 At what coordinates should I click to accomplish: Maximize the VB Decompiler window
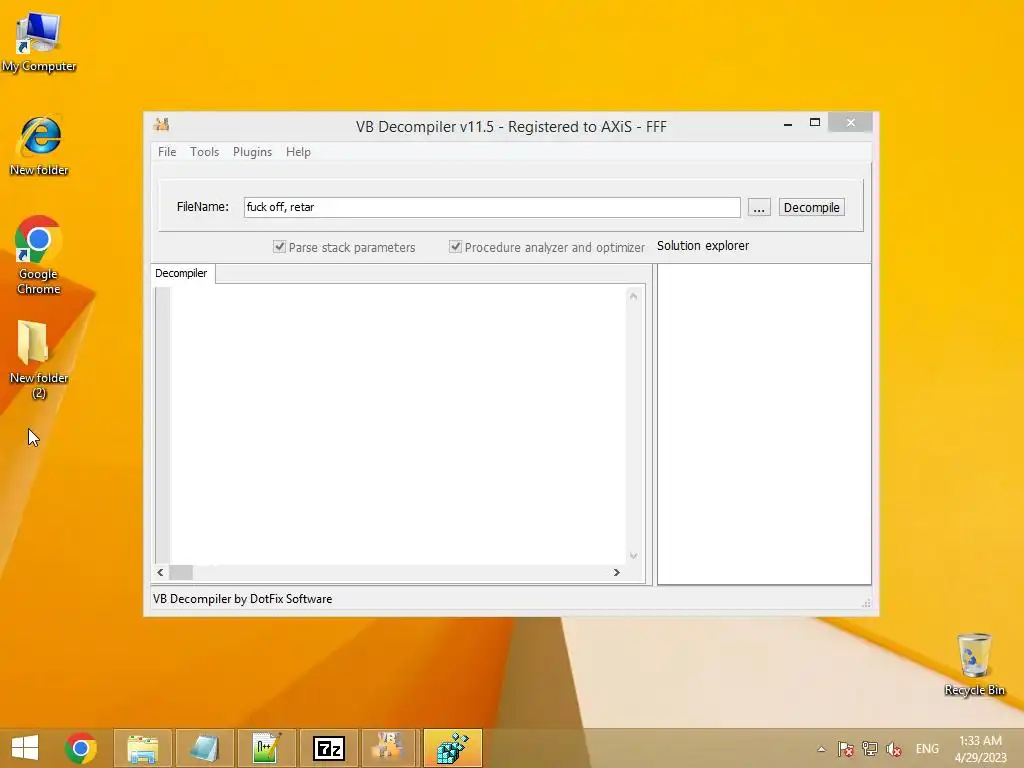pyautogui.click(x=814, y=123)
